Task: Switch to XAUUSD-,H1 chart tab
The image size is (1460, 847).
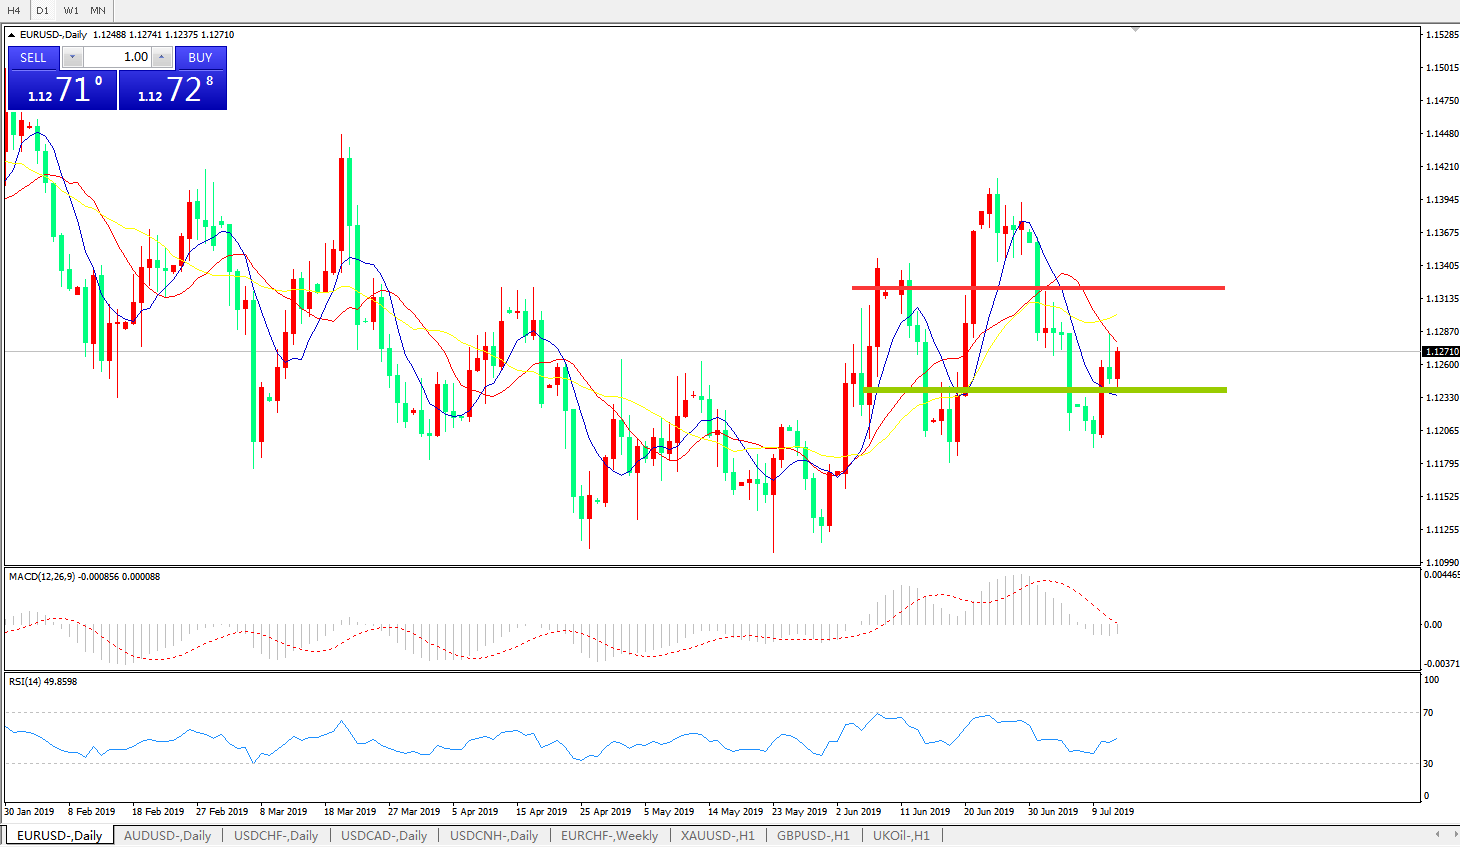Action: pyautogui.click(x=717, y=835)
